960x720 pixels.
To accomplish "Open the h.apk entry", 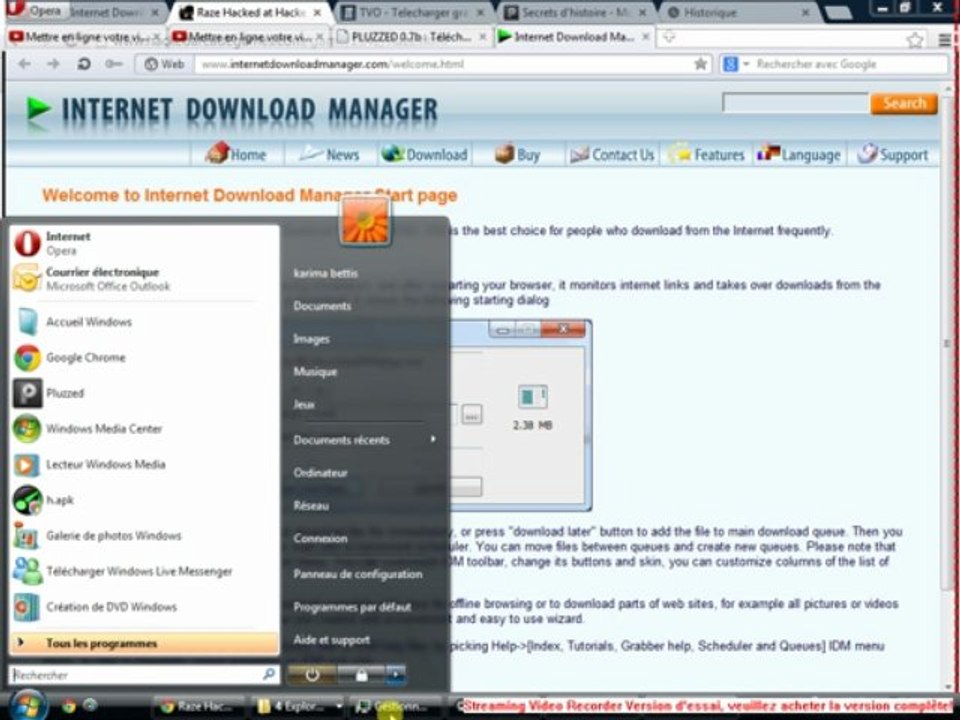I will point(144,500).
